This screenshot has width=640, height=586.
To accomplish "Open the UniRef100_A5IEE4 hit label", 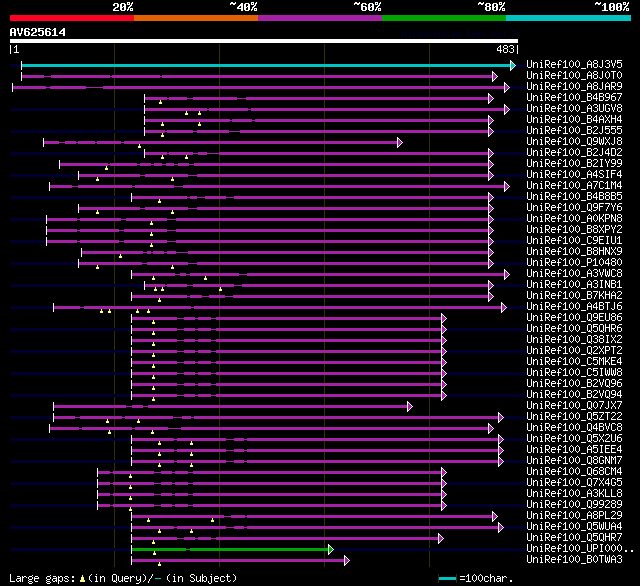I will click(574, 450).
